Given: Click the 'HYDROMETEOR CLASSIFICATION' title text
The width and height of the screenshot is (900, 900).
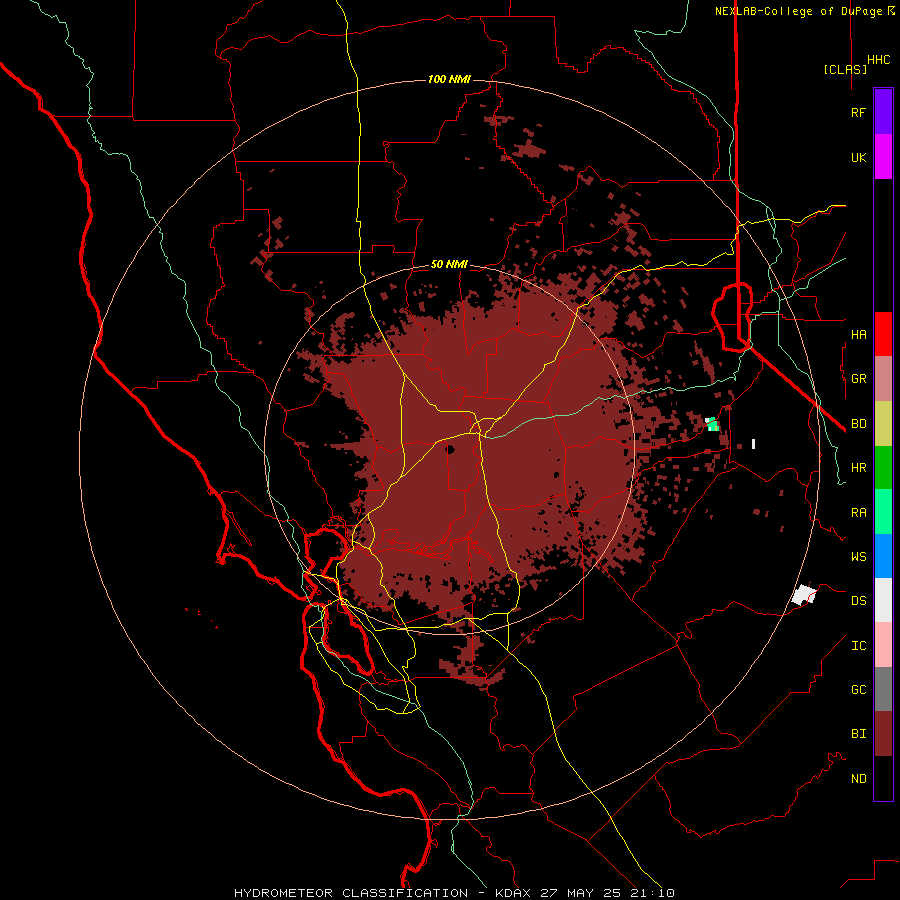Looking at the screenshot, I should (351, 893).
